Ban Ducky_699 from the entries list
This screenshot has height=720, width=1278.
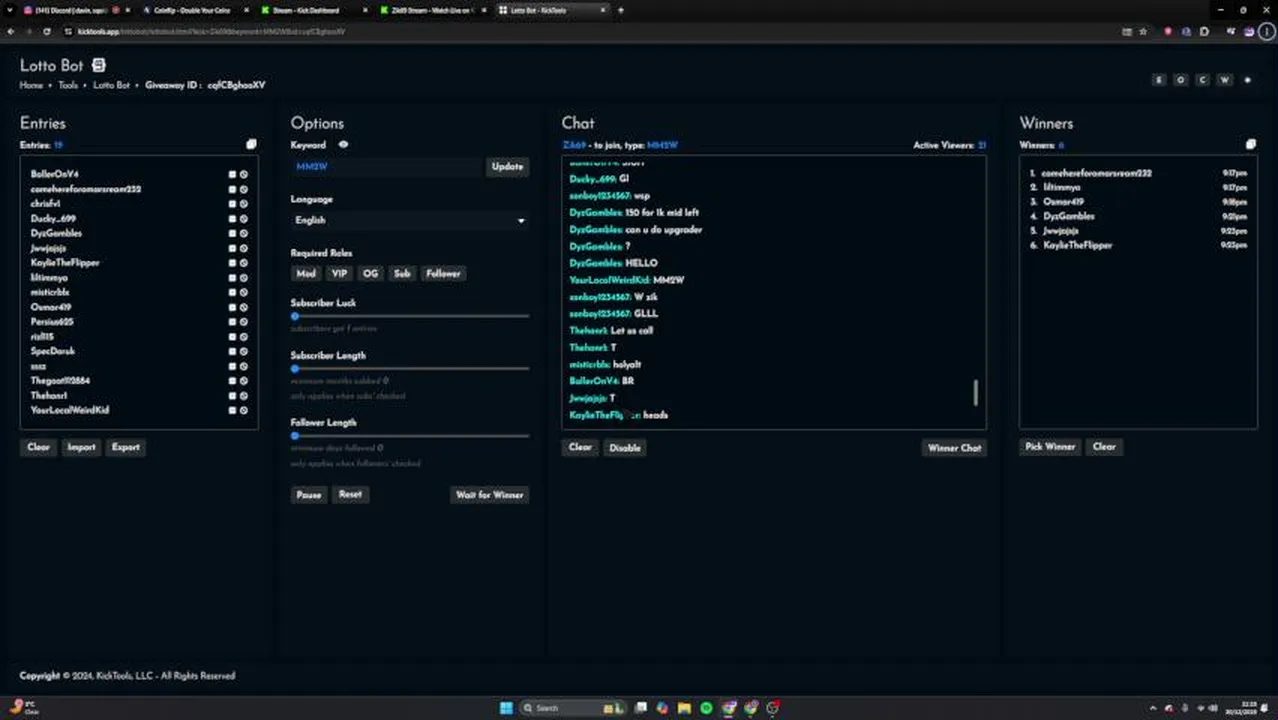243,218
